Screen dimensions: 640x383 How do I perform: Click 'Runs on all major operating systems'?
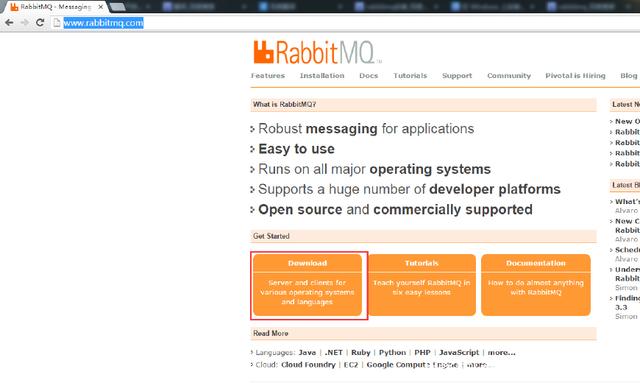click(x=374, y=169)
